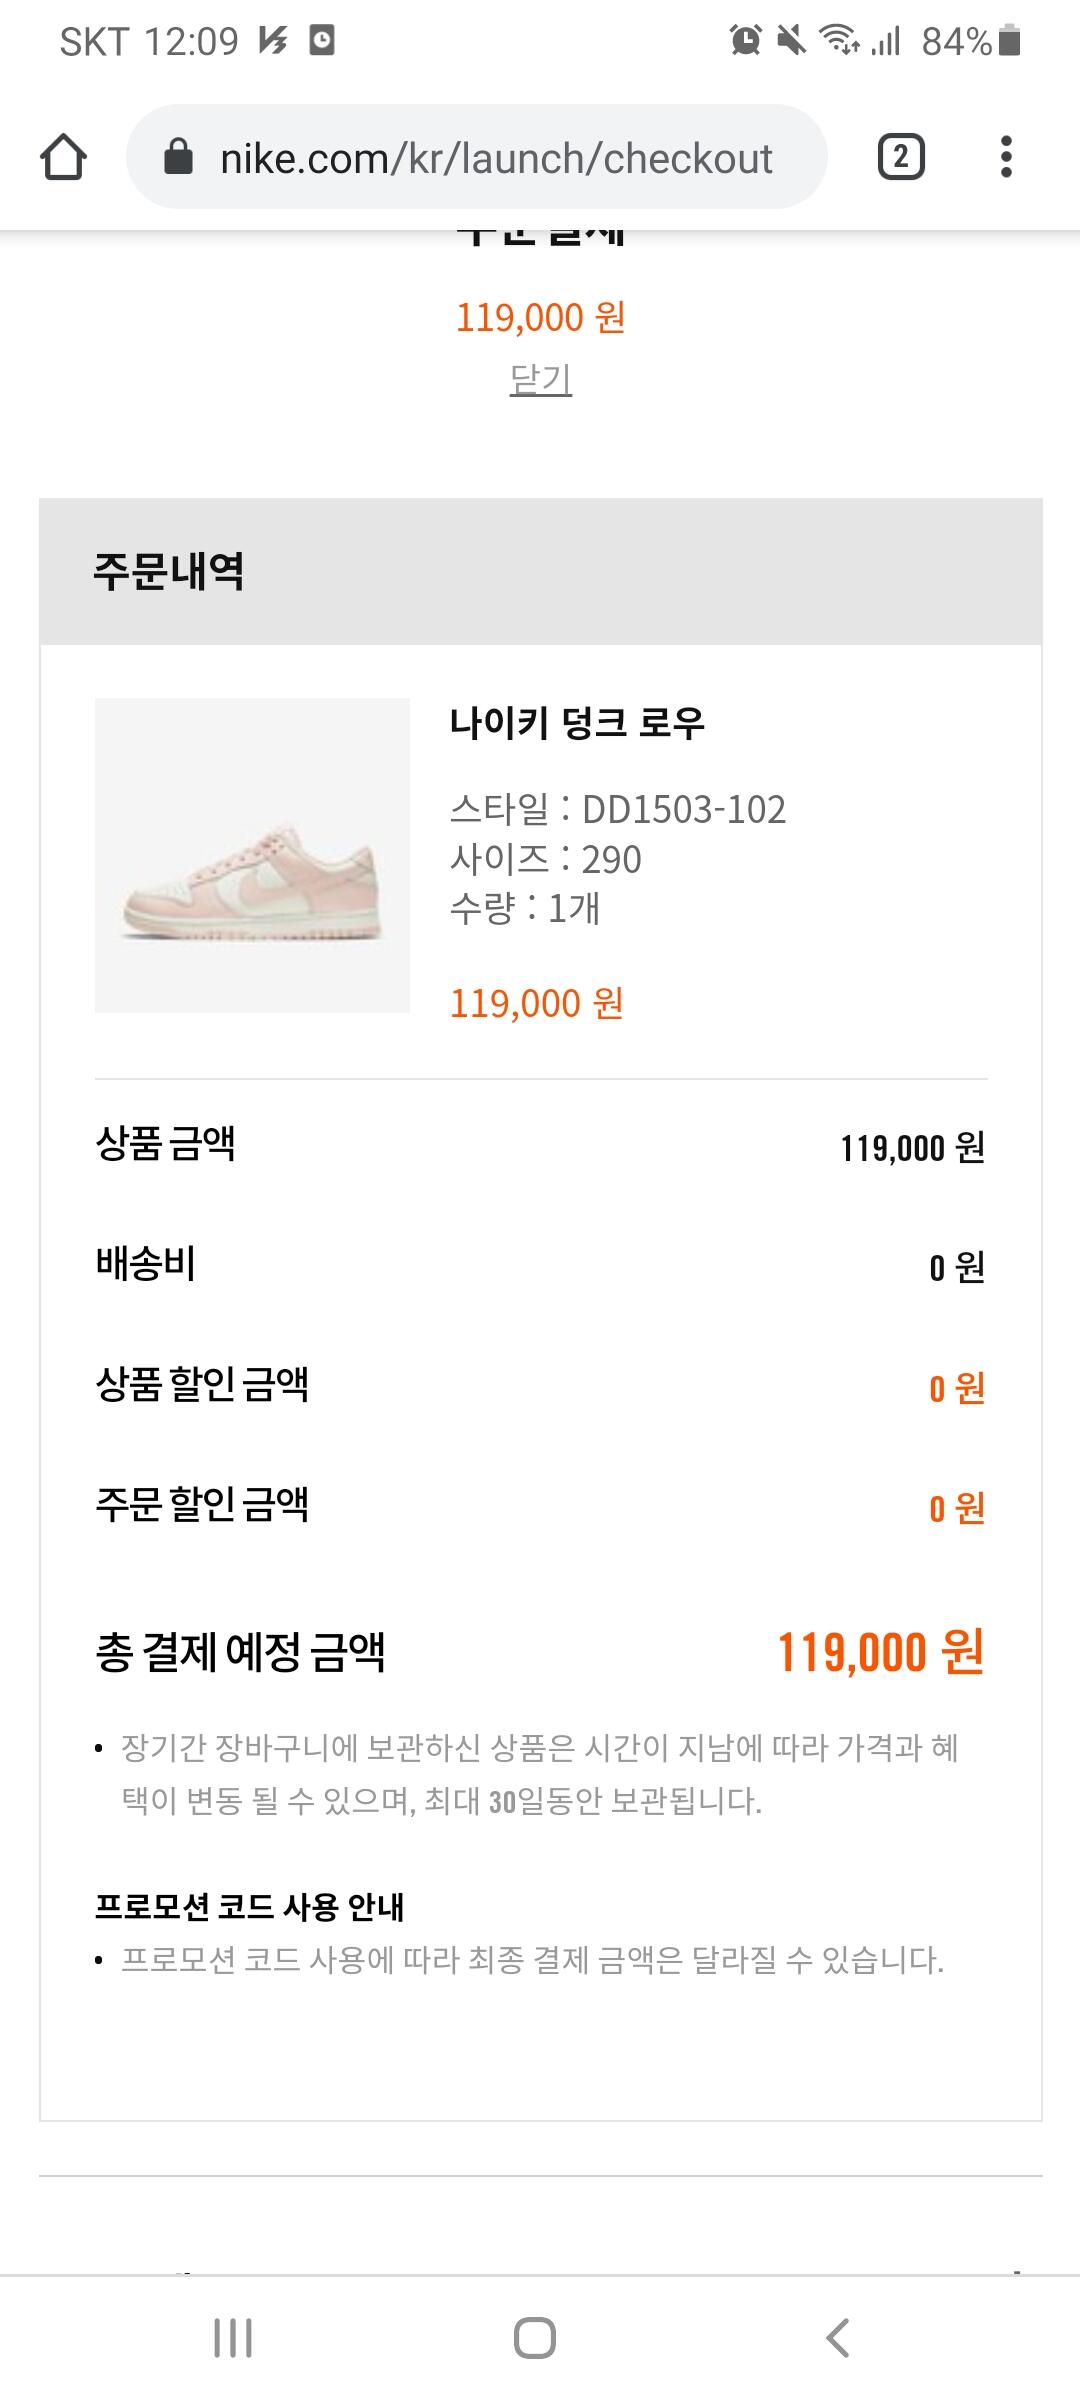Tap the 프로모션 코드 사용 안내 heading
Screen dimensions: 1080x2400
click(249, 1907)
